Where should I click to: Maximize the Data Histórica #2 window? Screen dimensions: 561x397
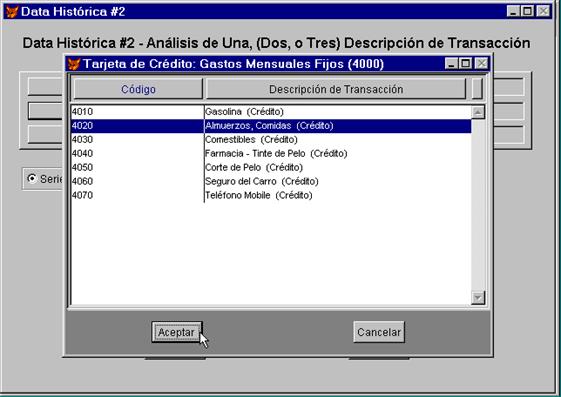(527, 11)
